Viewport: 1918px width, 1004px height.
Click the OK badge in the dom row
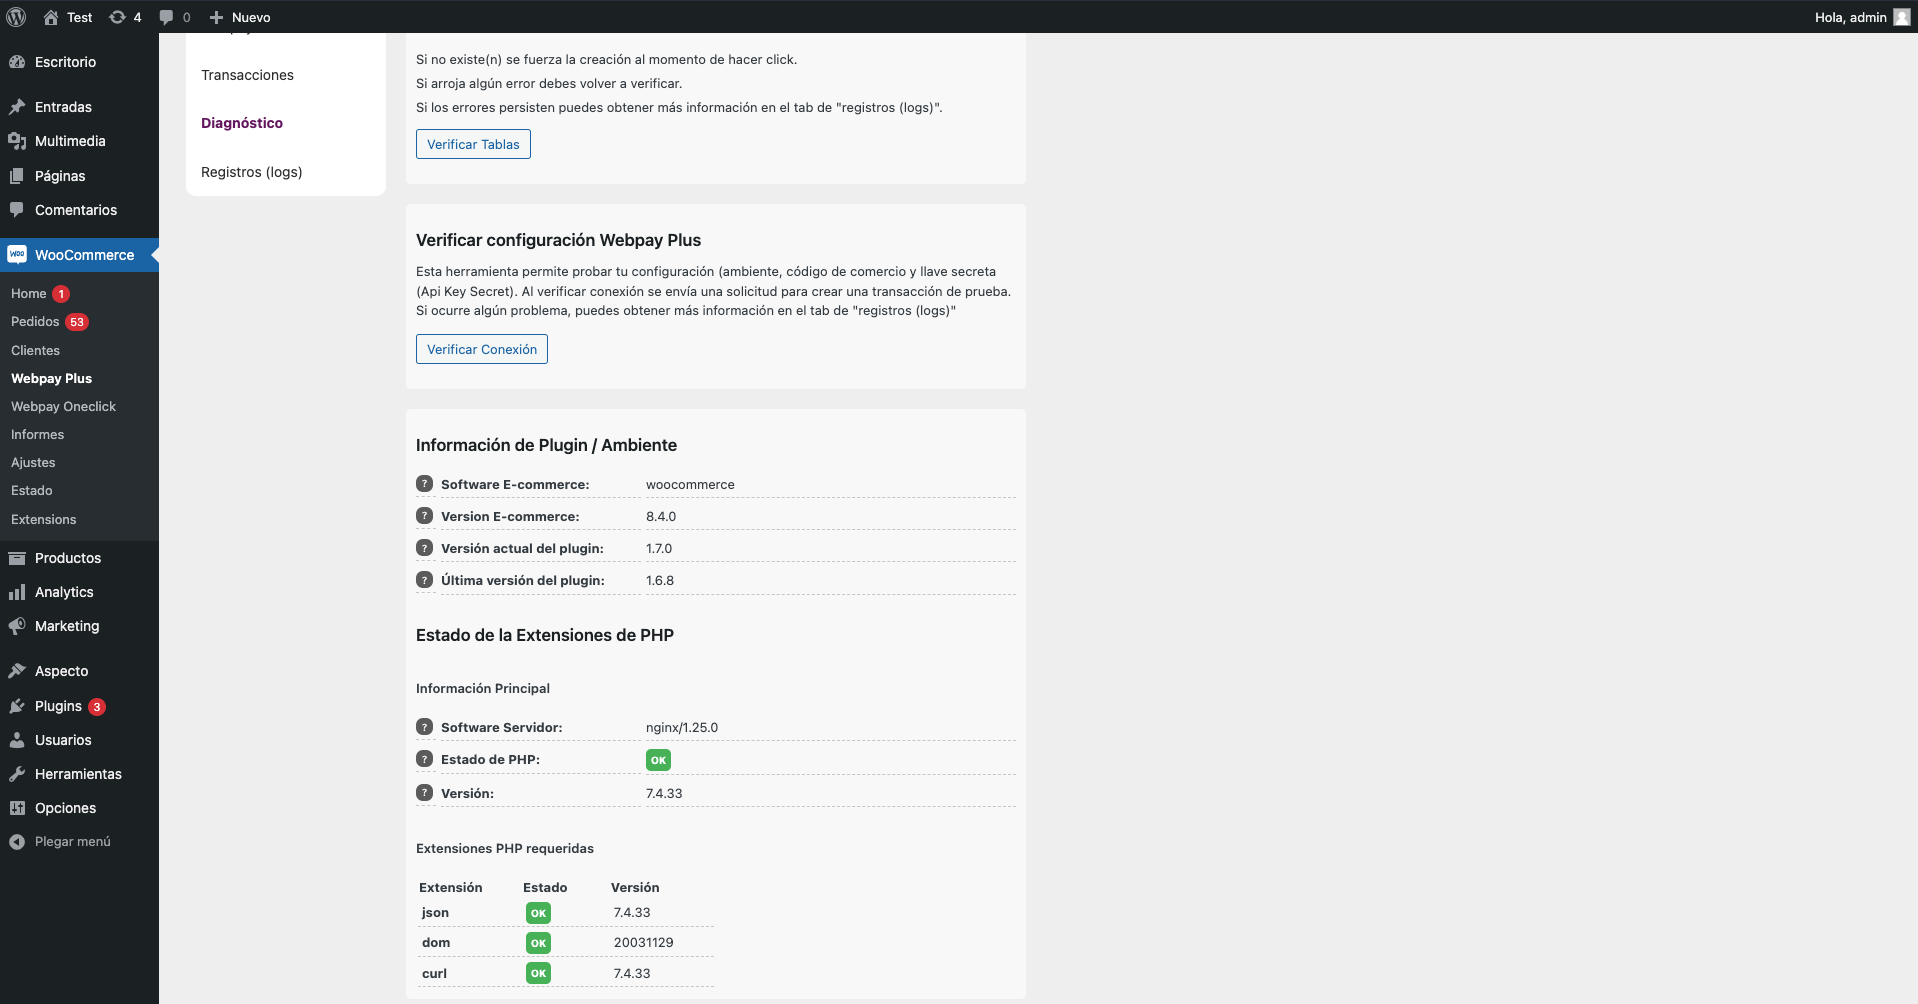pos(538,943)
